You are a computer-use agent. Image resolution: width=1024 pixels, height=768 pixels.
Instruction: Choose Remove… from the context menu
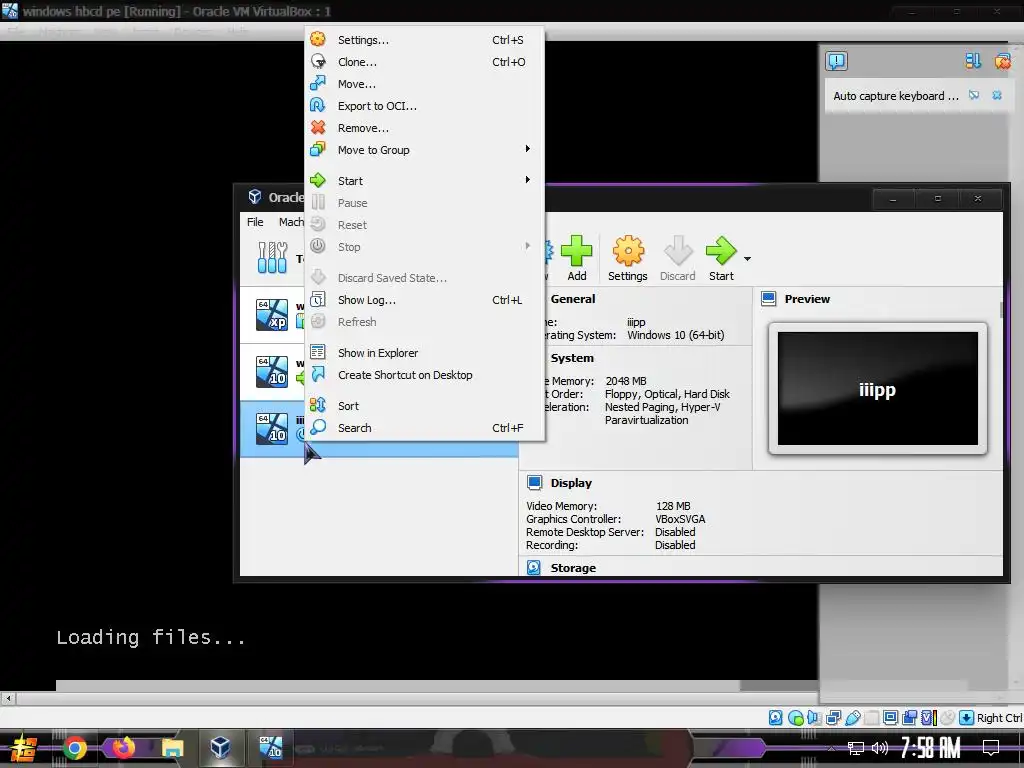424,128
